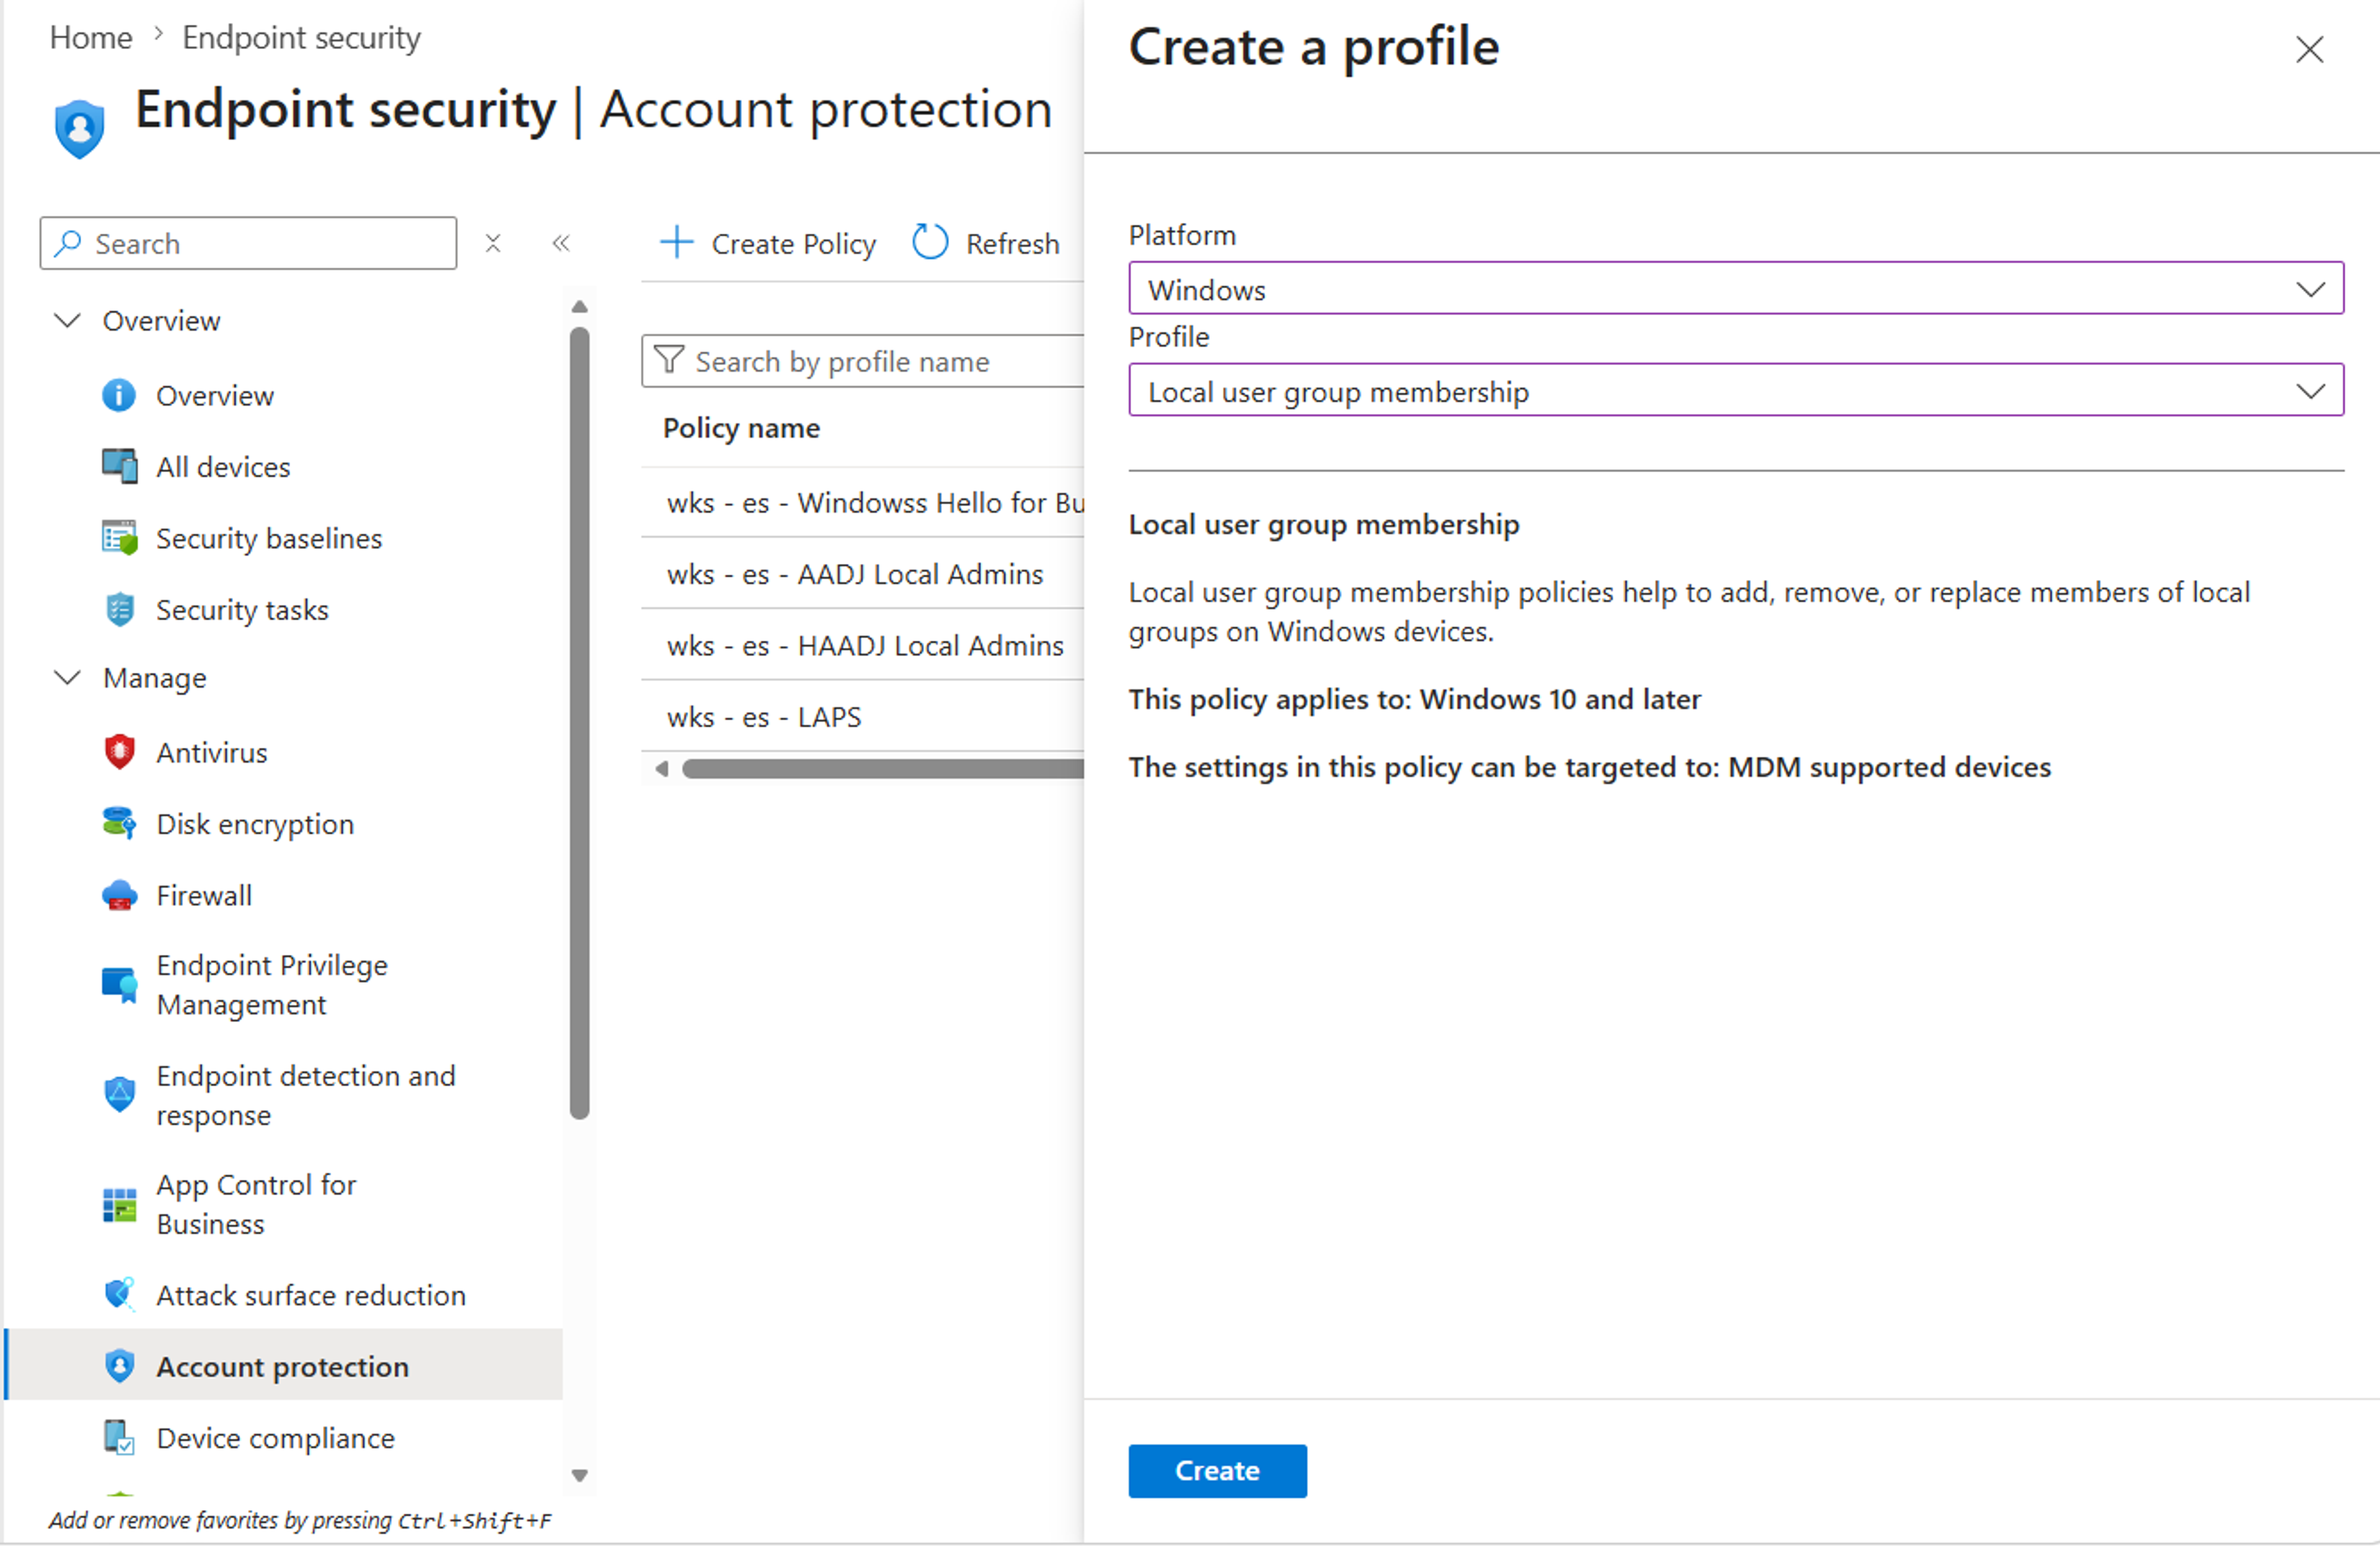Click the Security baselines icon
The width and height of the screenshot is (2380, 1546).
tap(120, 538)
